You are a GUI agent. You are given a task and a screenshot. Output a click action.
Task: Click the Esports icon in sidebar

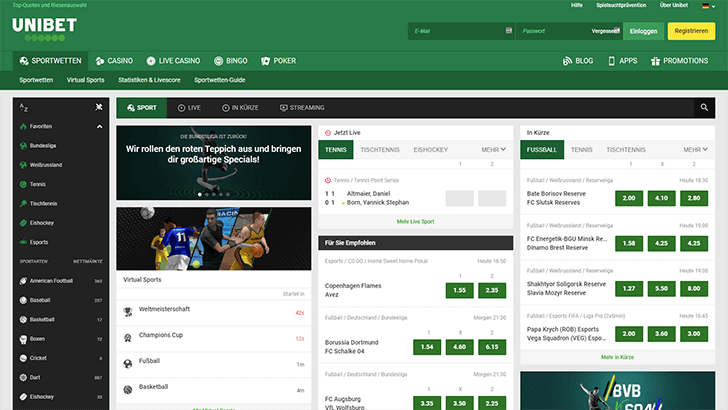(23, 242)
